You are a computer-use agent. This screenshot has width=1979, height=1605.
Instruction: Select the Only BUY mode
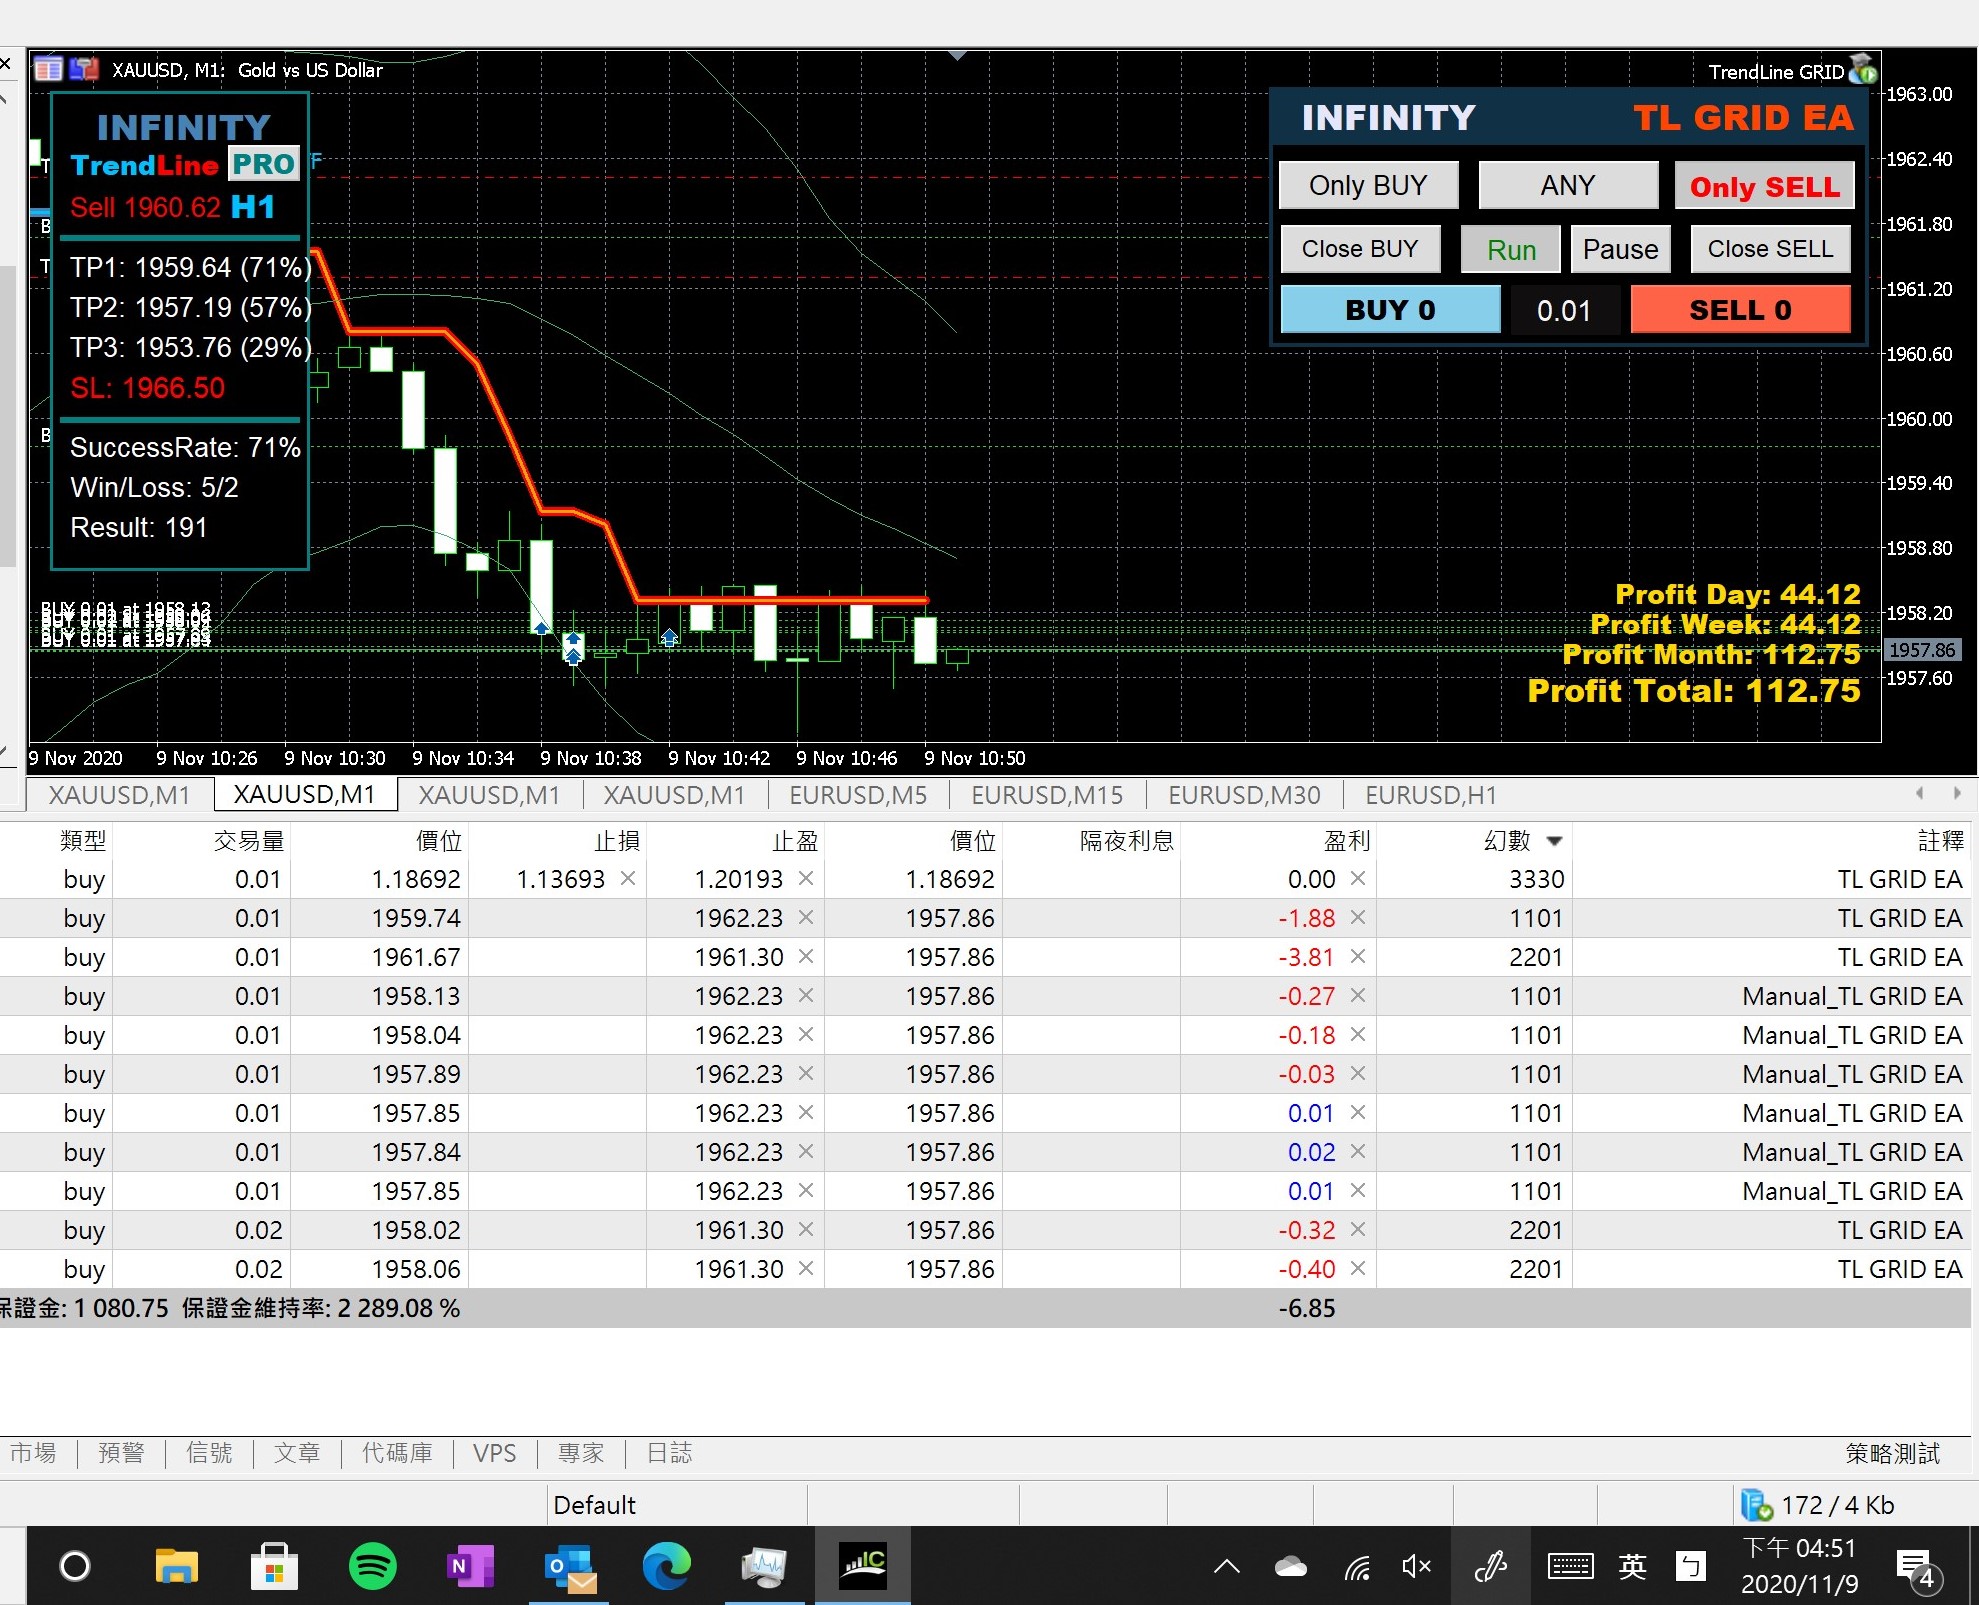coord(1368,186)
